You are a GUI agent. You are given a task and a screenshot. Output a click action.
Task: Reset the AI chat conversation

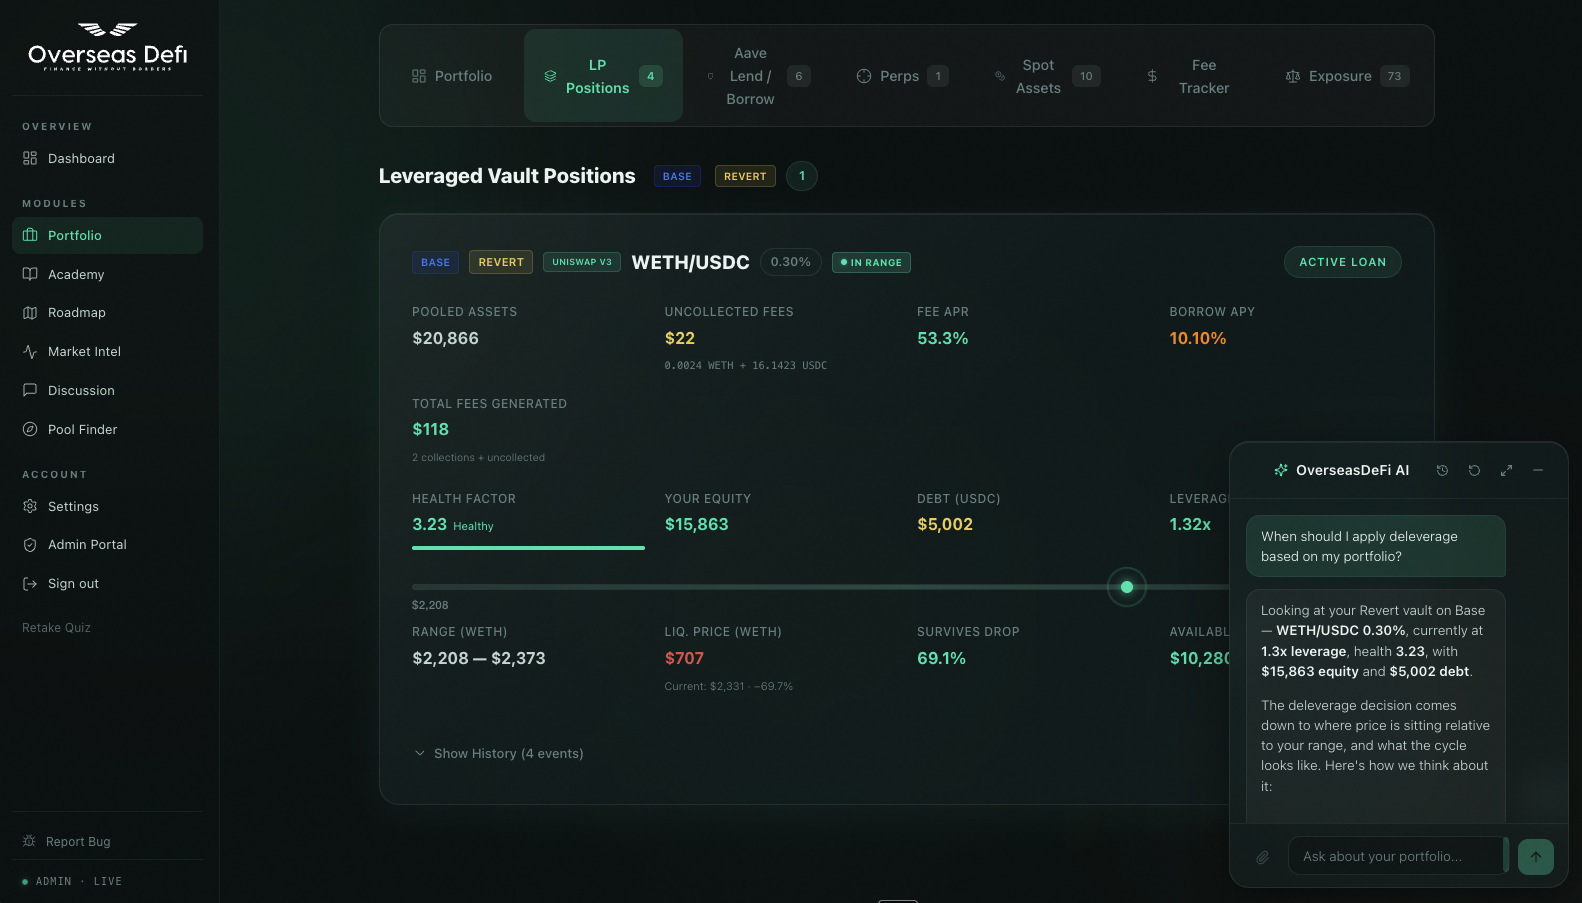pyautogui.click(x=1474, y=470)
